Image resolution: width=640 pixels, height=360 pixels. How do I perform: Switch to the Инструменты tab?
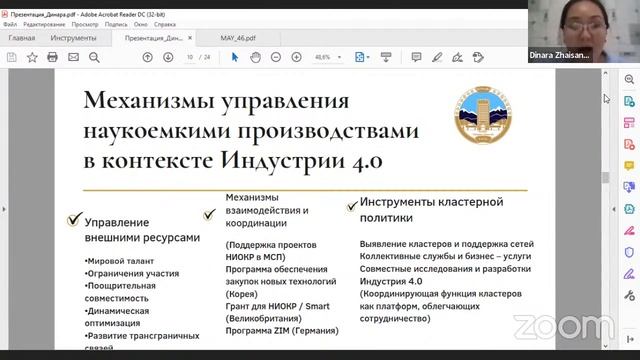(73, 38)
